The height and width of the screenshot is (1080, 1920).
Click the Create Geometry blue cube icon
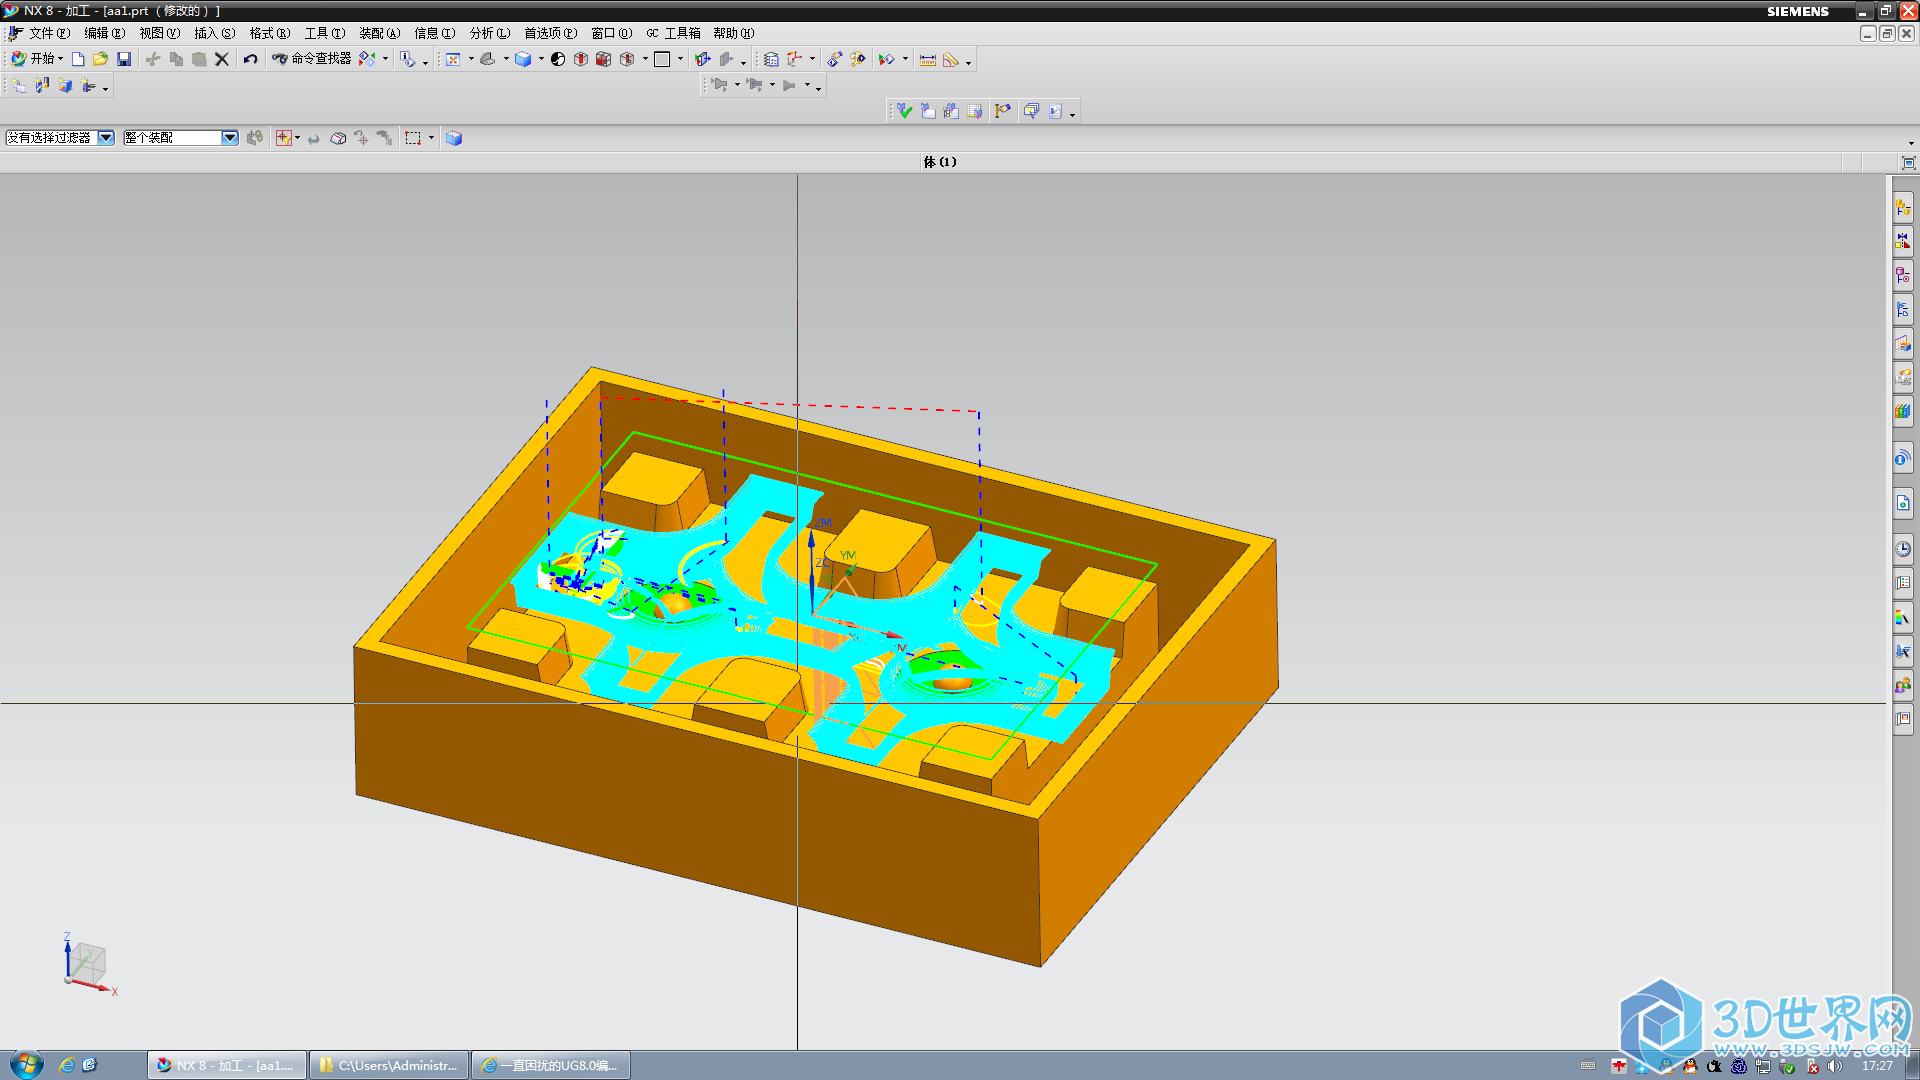[x=65, y=86]
